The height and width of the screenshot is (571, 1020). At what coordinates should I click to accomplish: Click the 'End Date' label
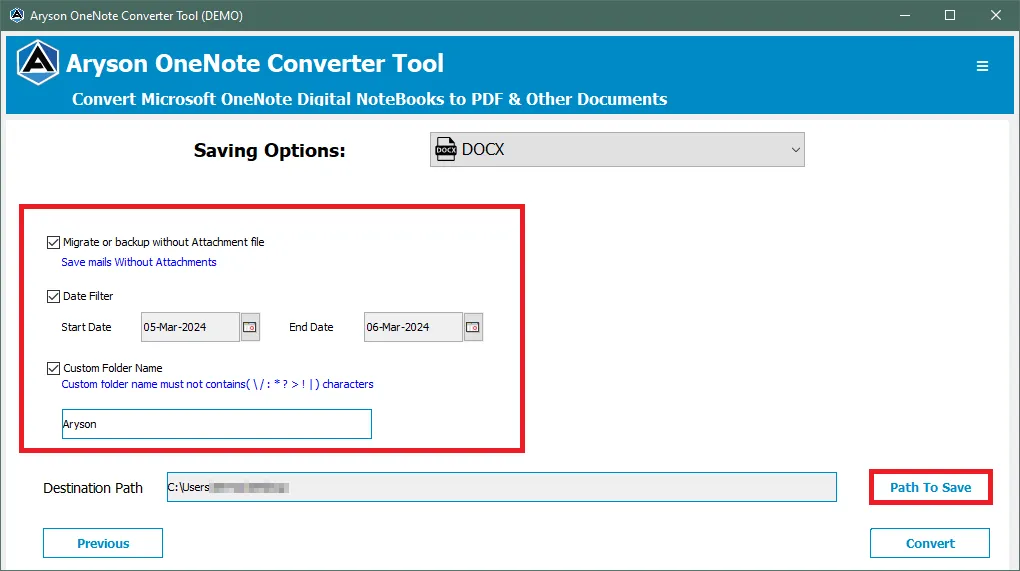coord(311,327)
